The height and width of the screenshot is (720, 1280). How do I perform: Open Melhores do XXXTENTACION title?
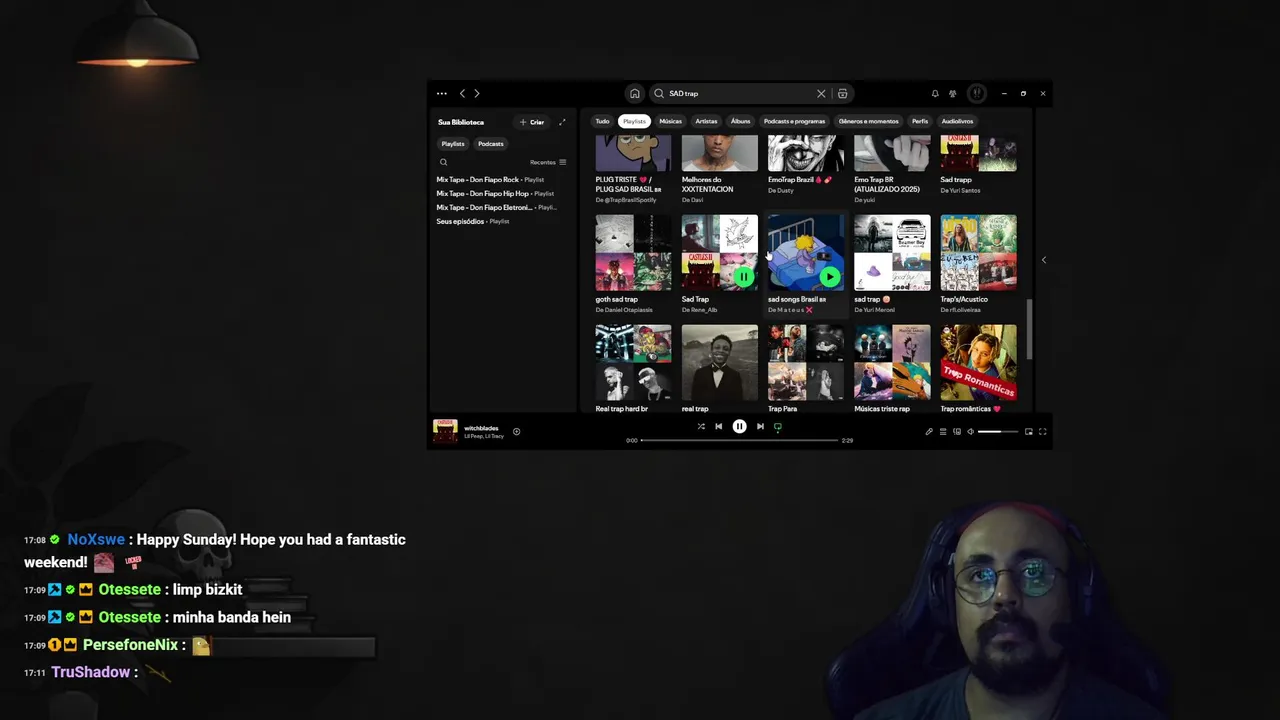pyautogui.click(x=708, y=184)
